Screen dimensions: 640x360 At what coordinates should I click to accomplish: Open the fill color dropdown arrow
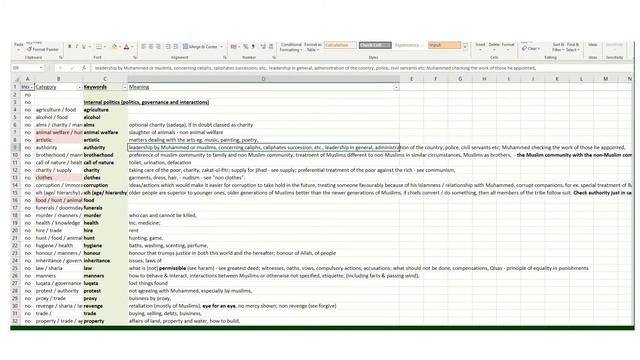pyautogui.click(x=120, y=47)
